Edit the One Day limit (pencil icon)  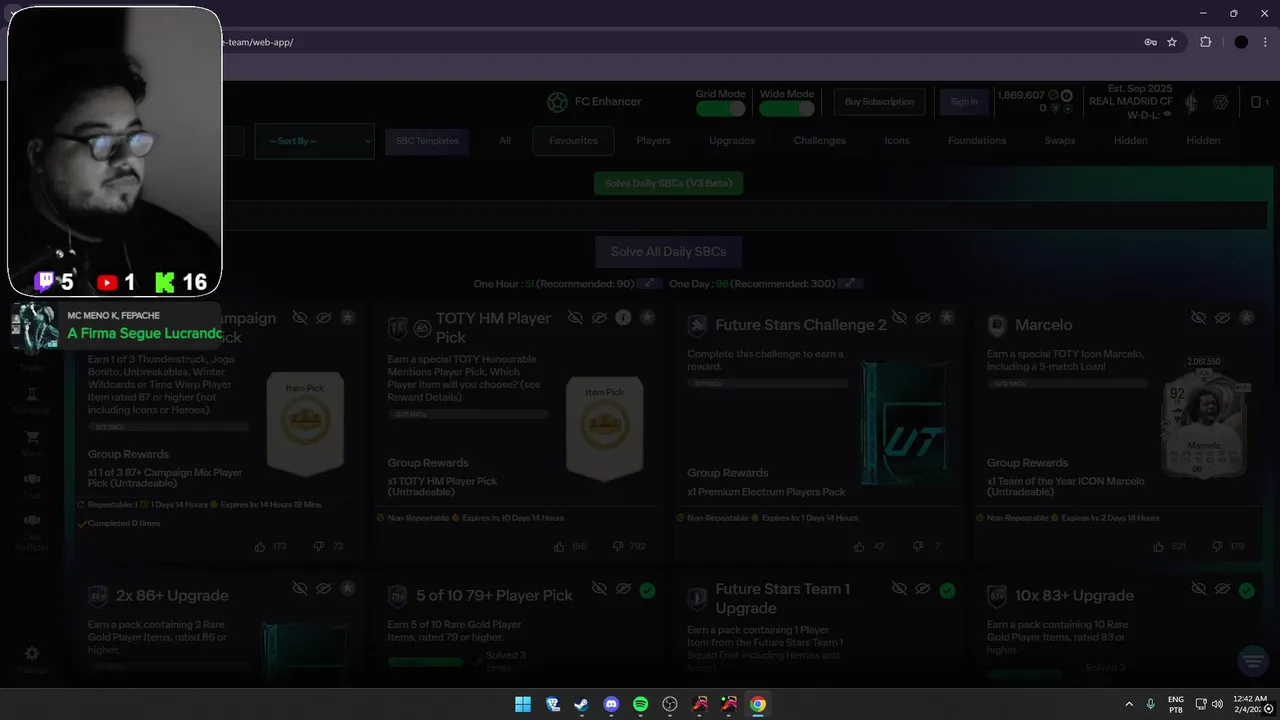(849, 284)
